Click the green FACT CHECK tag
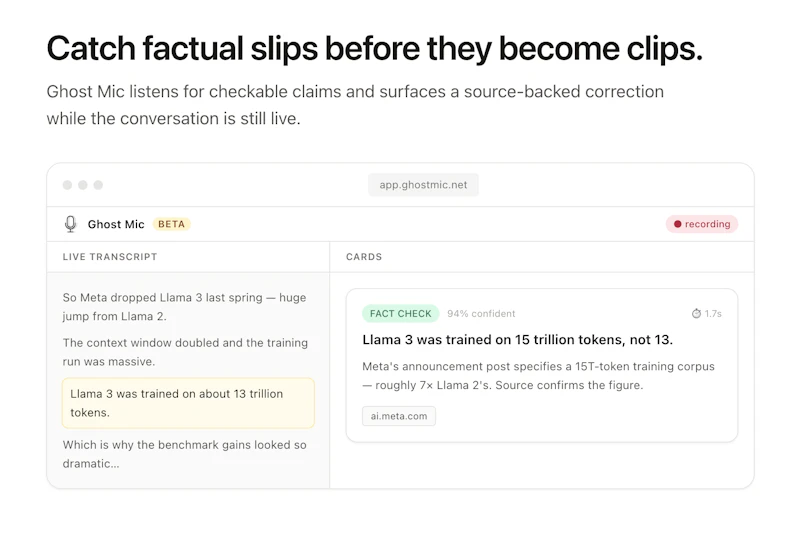The width and height of the screenshot is (800, 534). click(x=401, y=314)
